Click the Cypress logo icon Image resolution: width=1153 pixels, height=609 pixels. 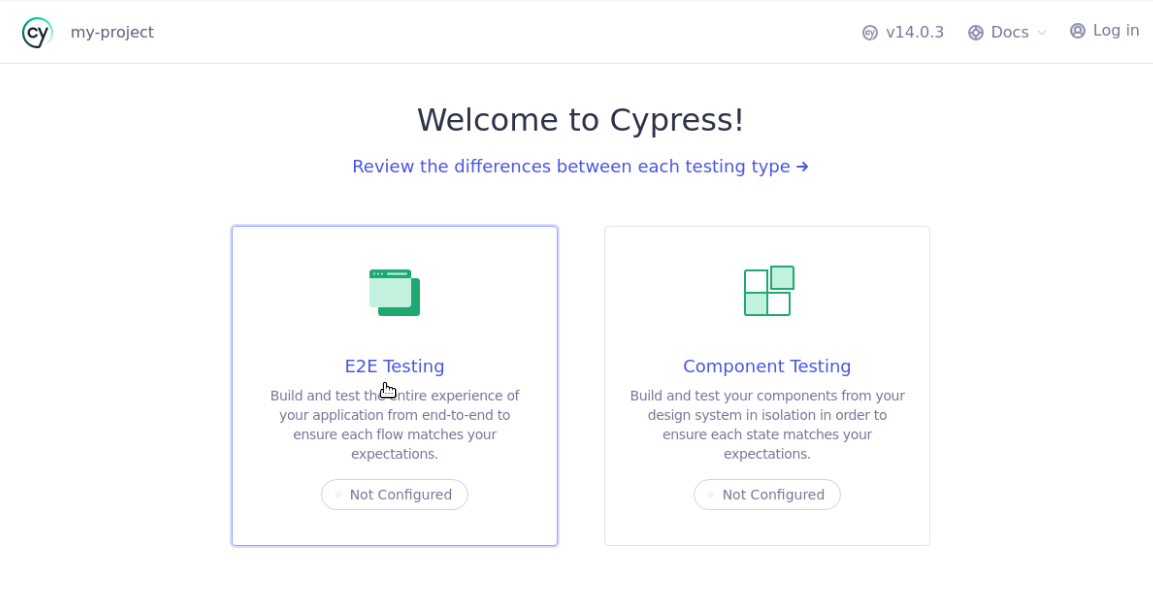(37, 32)
